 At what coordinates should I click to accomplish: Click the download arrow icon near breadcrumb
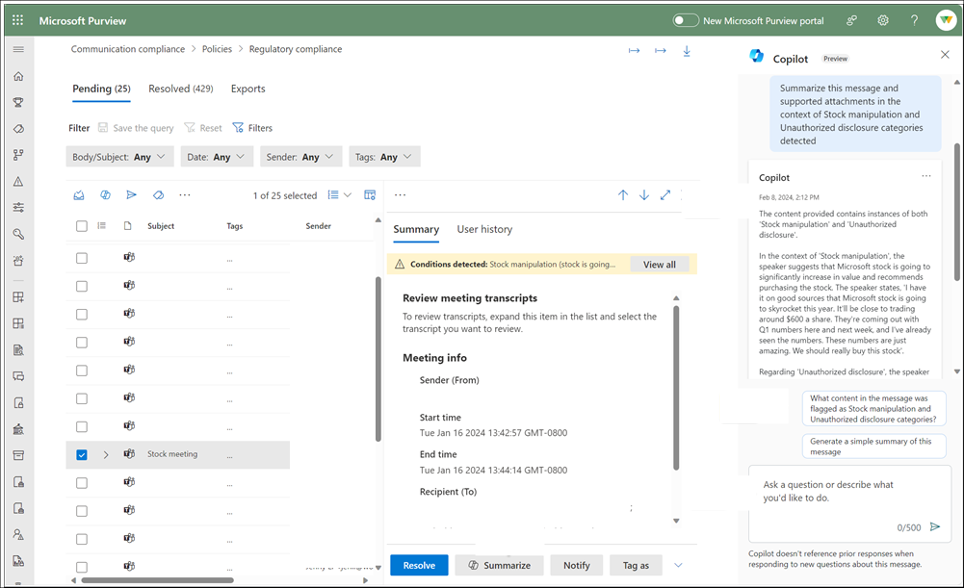(x=687, y=51)
